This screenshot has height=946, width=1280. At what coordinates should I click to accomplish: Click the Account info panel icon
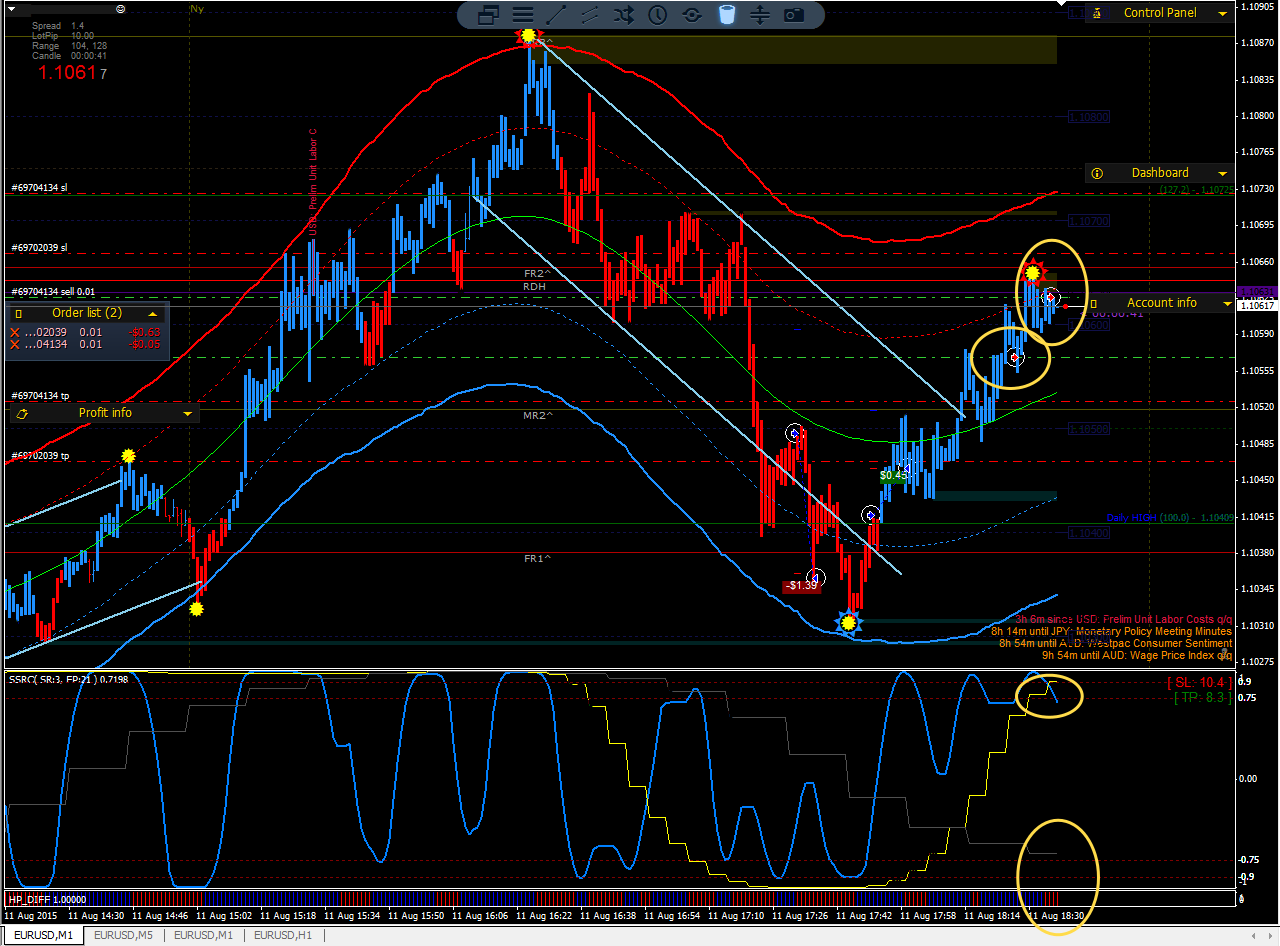click(1093, 303)
